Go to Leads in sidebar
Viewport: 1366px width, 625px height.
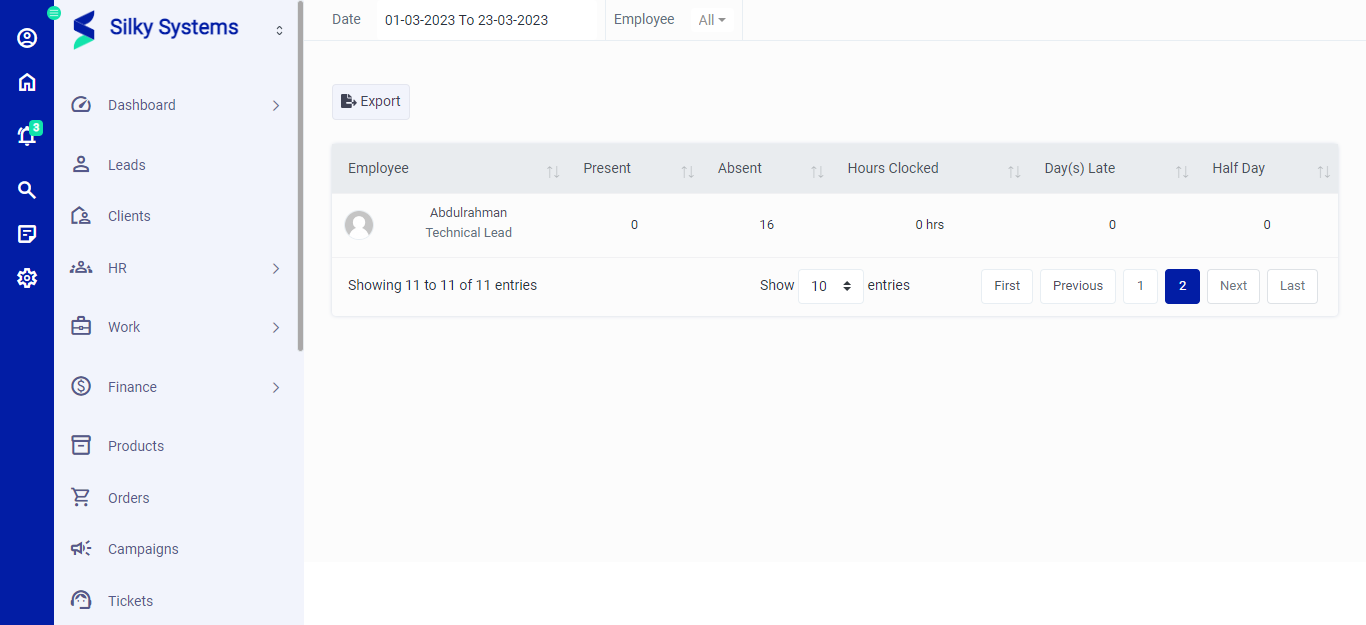tap(127, 165)
